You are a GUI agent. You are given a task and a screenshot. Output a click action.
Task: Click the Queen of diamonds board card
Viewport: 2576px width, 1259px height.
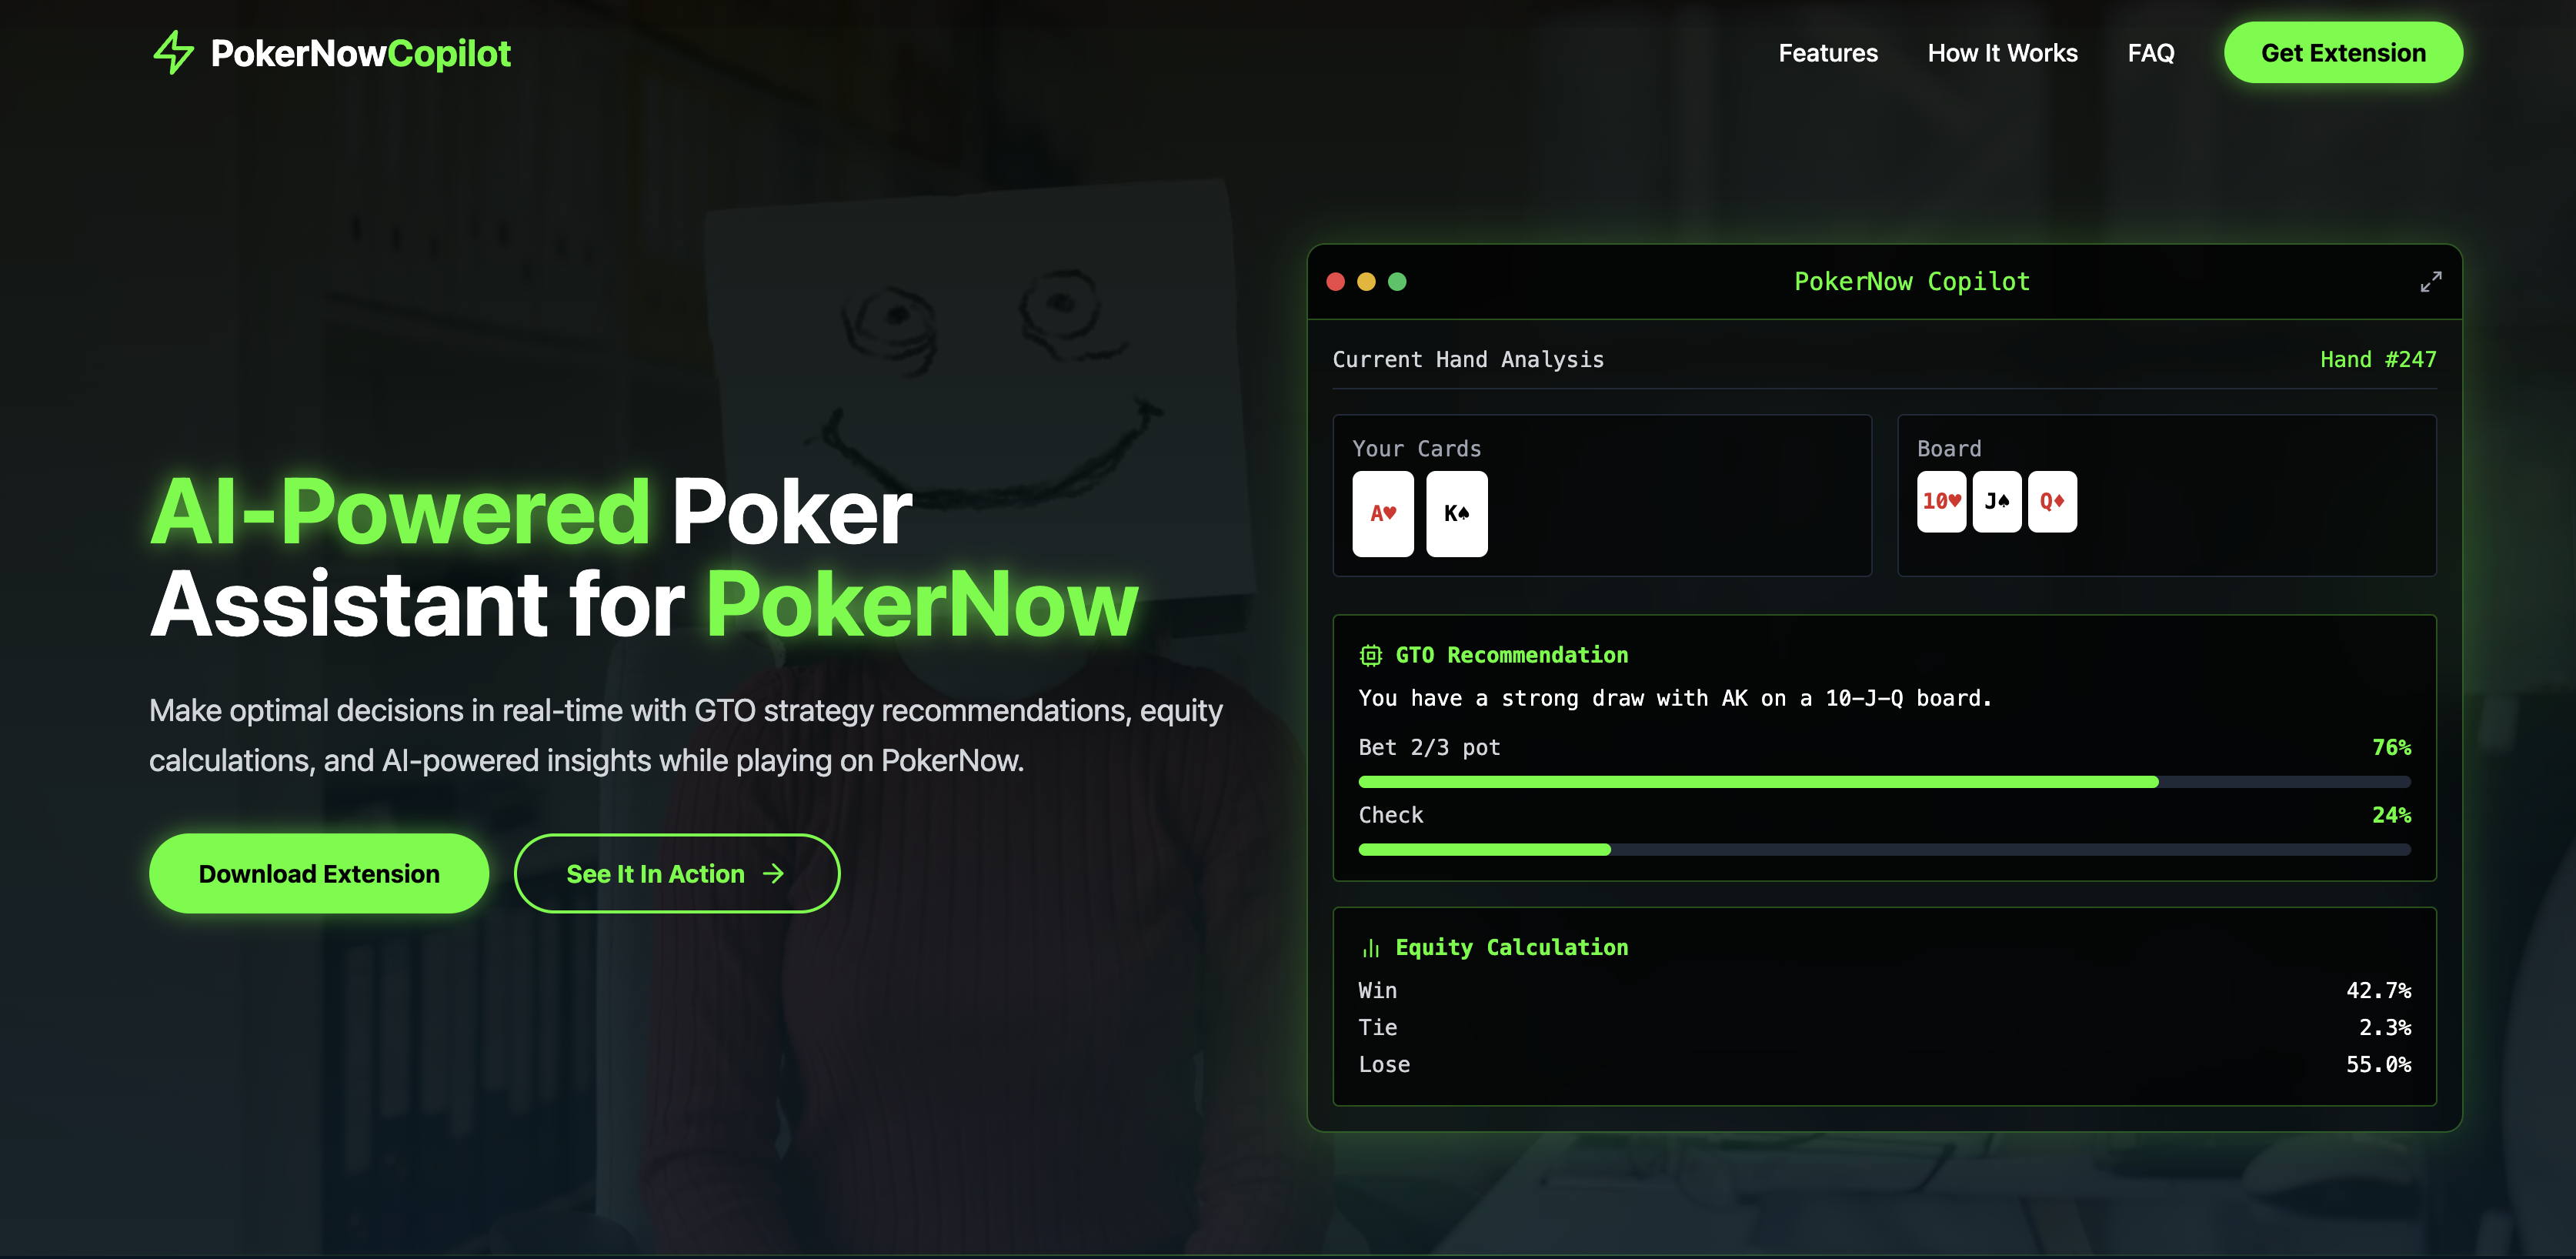2052,502
